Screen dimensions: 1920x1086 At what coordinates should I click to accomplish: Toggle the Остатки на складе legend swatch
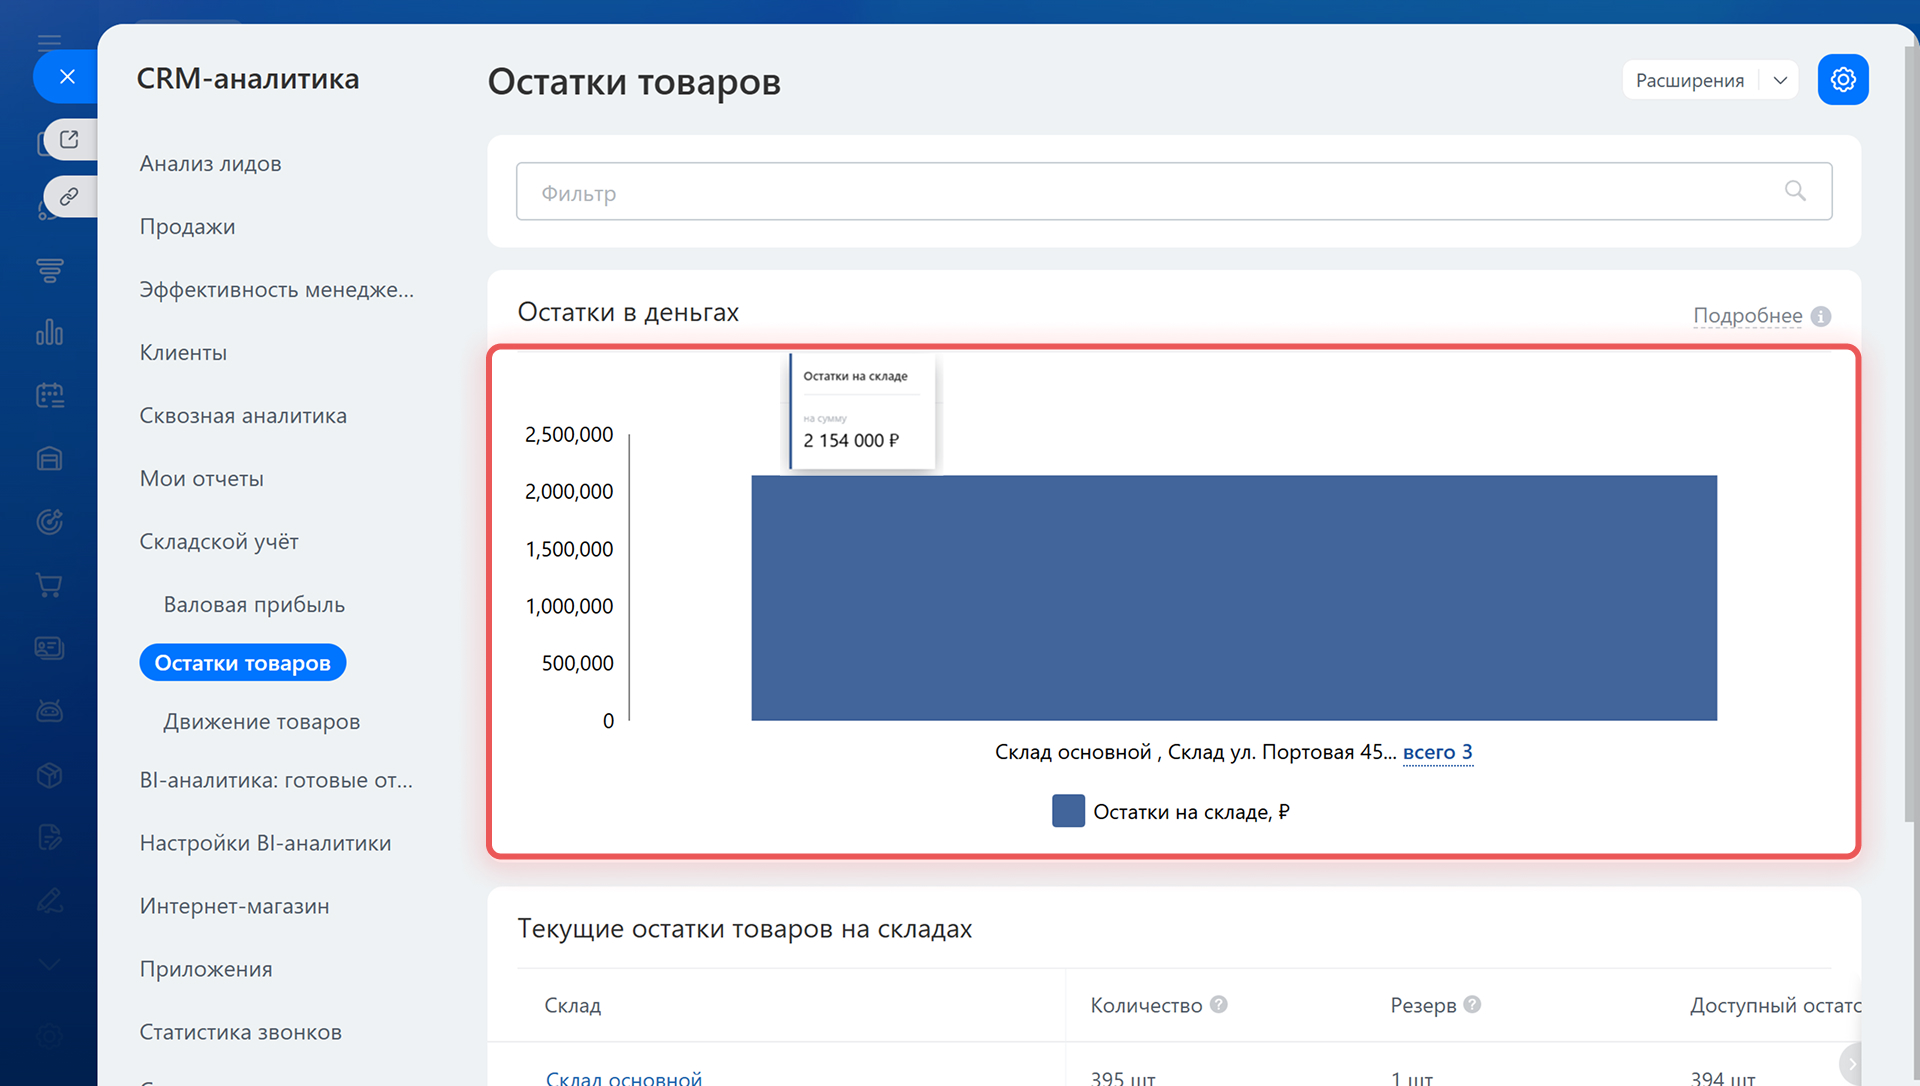tap(1068, 811)
